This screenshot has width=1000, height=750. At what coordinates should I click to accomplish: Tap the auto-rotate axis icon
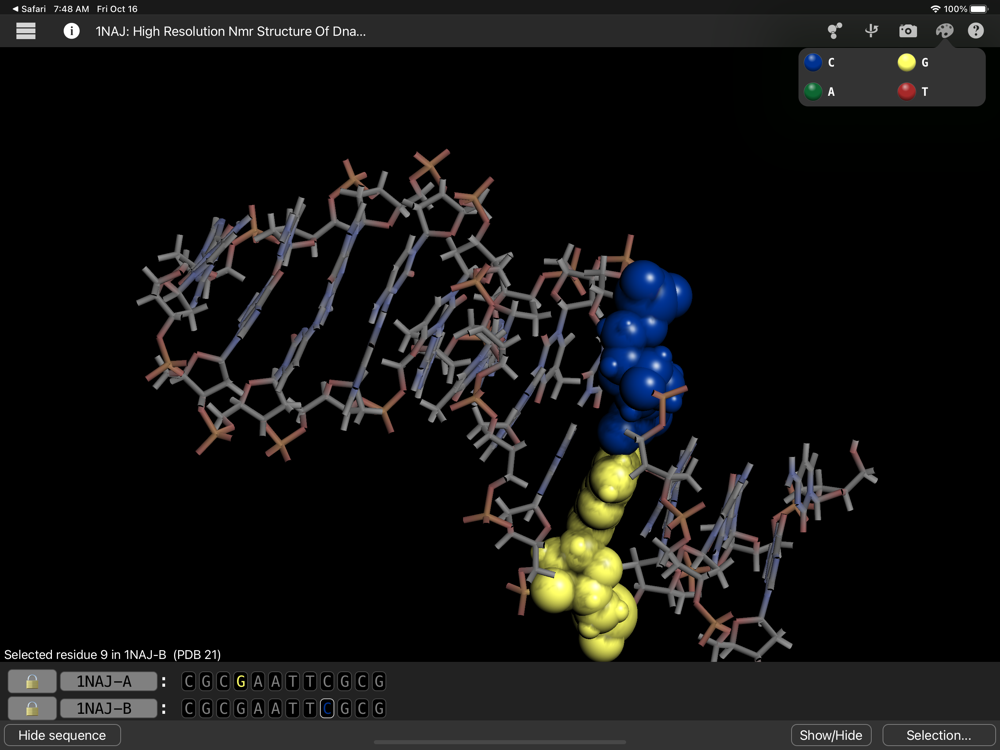point(871,31)
